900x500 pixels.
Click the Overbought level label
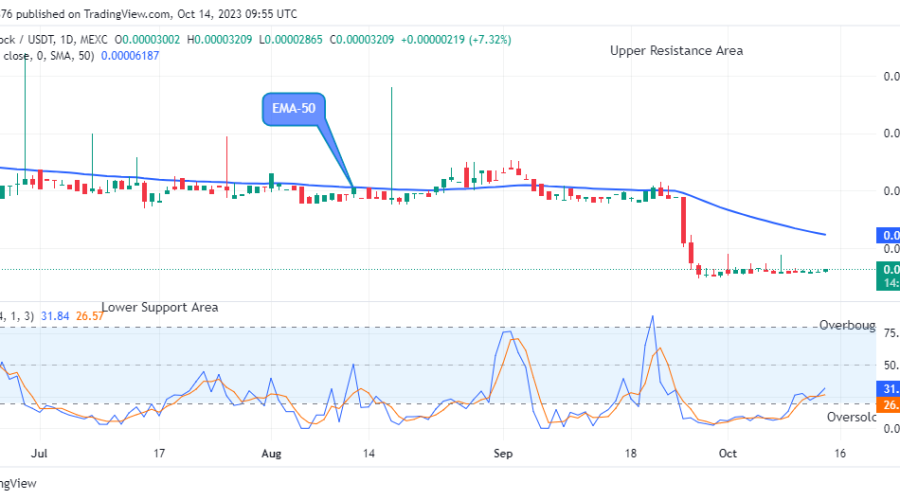[x=847, y=325]
